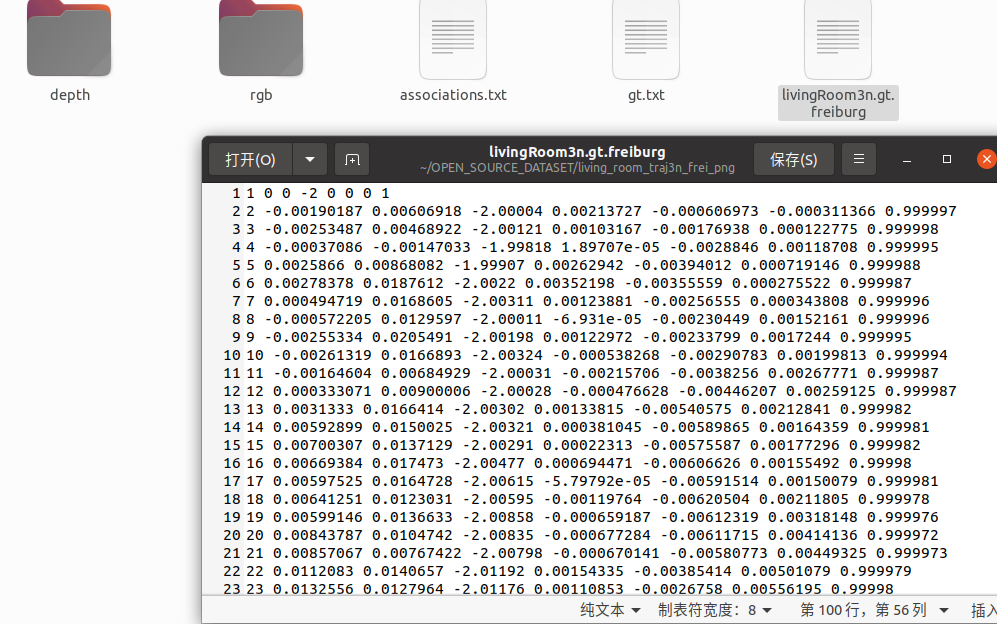Screen dimensions: 997x624
Task: Open the depth folder
Action: pyautogui.click(x=69, y=38)
